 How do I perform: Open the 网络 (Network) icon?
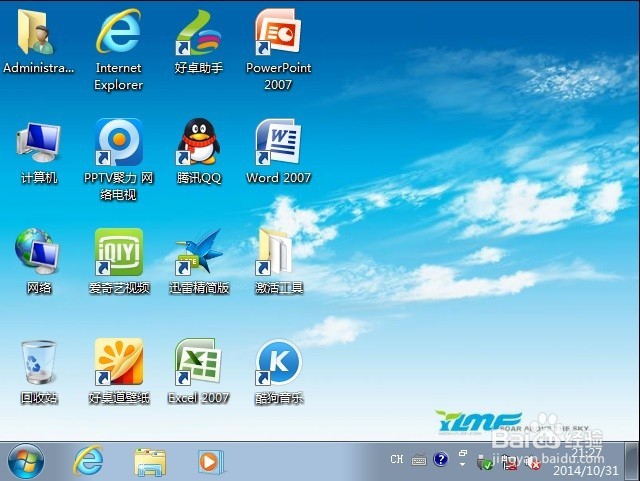point(37,252)
